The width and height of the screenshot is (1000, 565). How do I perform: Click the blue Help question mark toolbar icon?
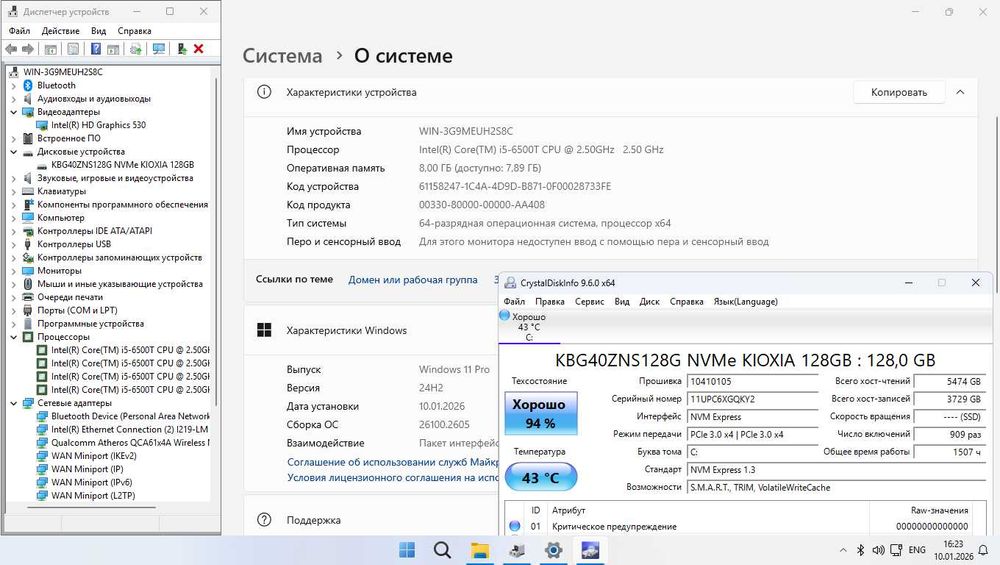pos(96,49)
